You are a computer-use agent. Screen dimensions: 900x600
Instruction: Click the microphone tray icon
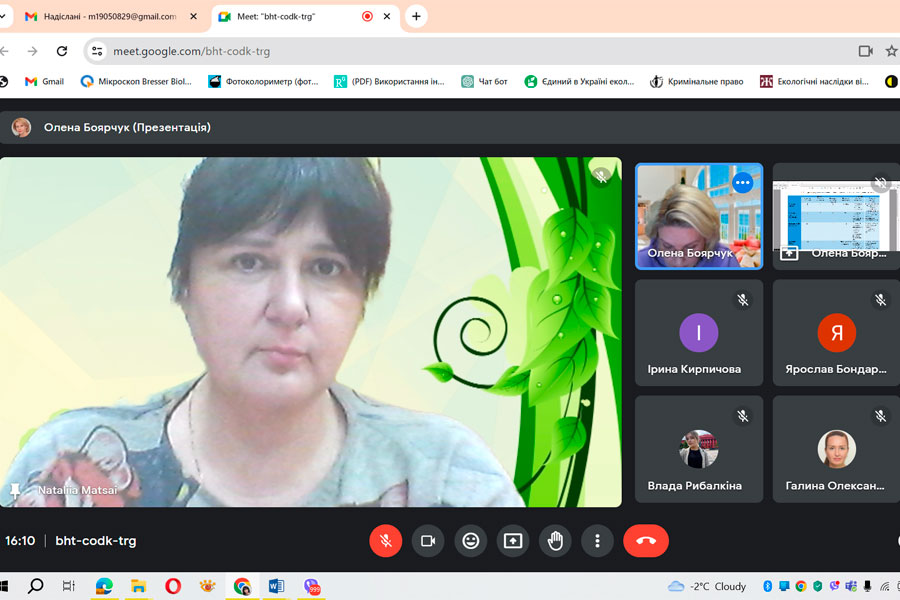point(867,586)
